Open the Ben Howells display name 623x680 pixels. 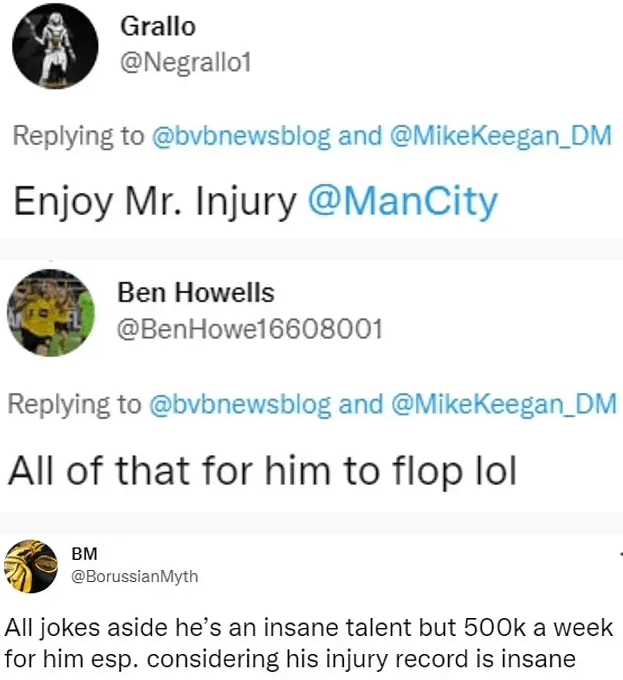coord(196,292)
